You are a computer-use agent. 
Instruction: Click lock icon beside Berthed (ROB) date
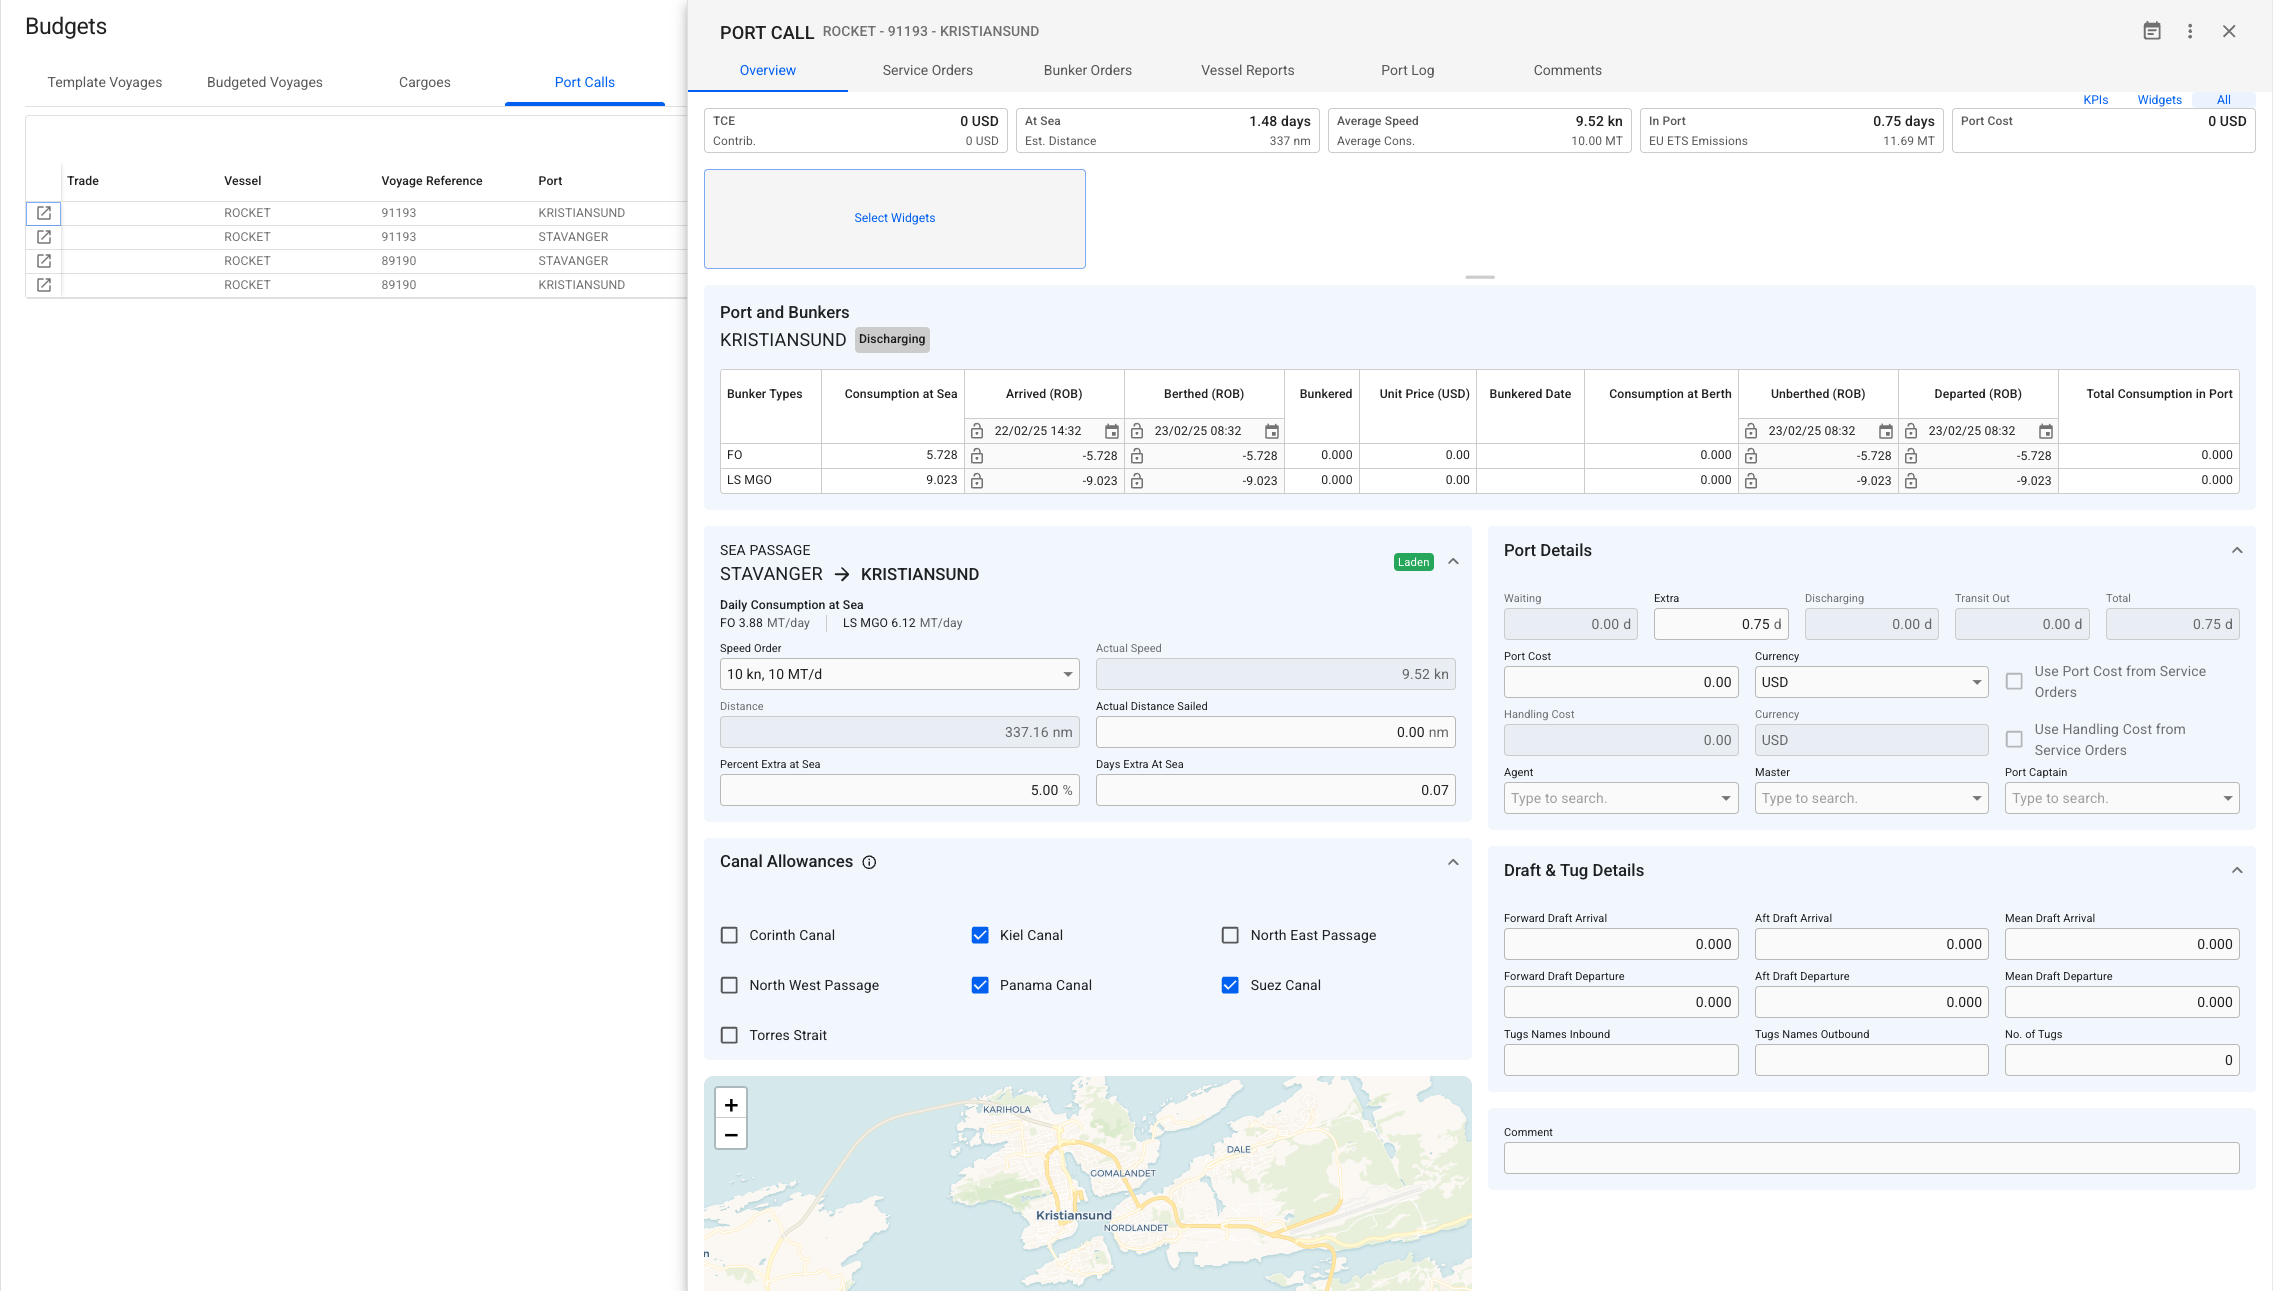pos(1137,431)
